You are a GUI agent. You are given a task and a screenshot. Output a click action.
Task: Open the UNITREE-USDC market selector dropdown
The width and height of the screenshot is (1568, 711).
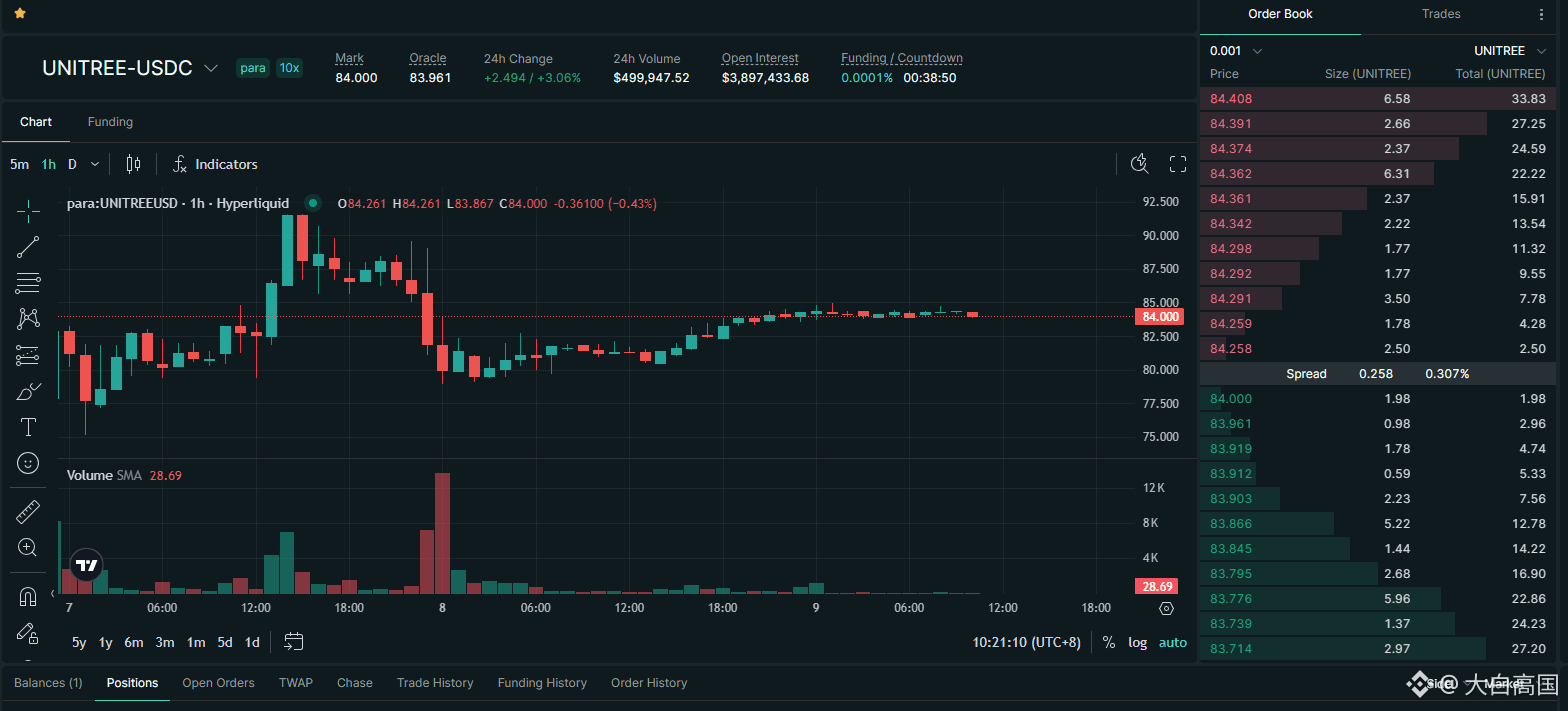[211, 68]
